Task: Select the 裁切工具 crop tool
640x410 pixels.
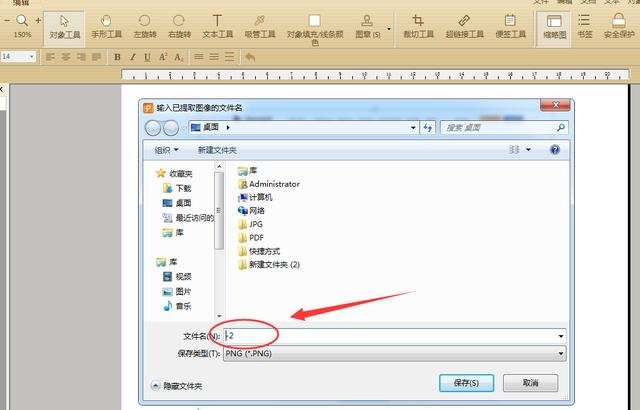Action: (x=418, y=28)
